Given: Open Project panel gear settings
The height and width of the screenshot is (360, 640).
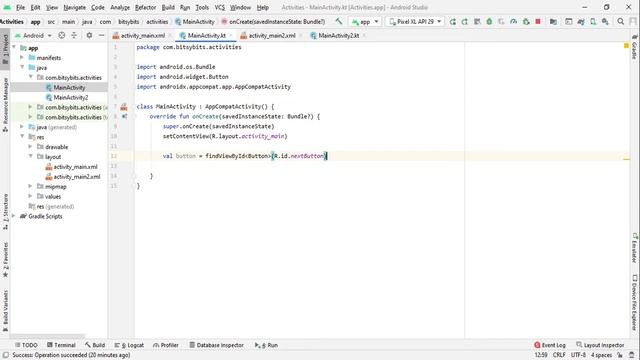Looking at the screenshot, I should tap(89, 36).
